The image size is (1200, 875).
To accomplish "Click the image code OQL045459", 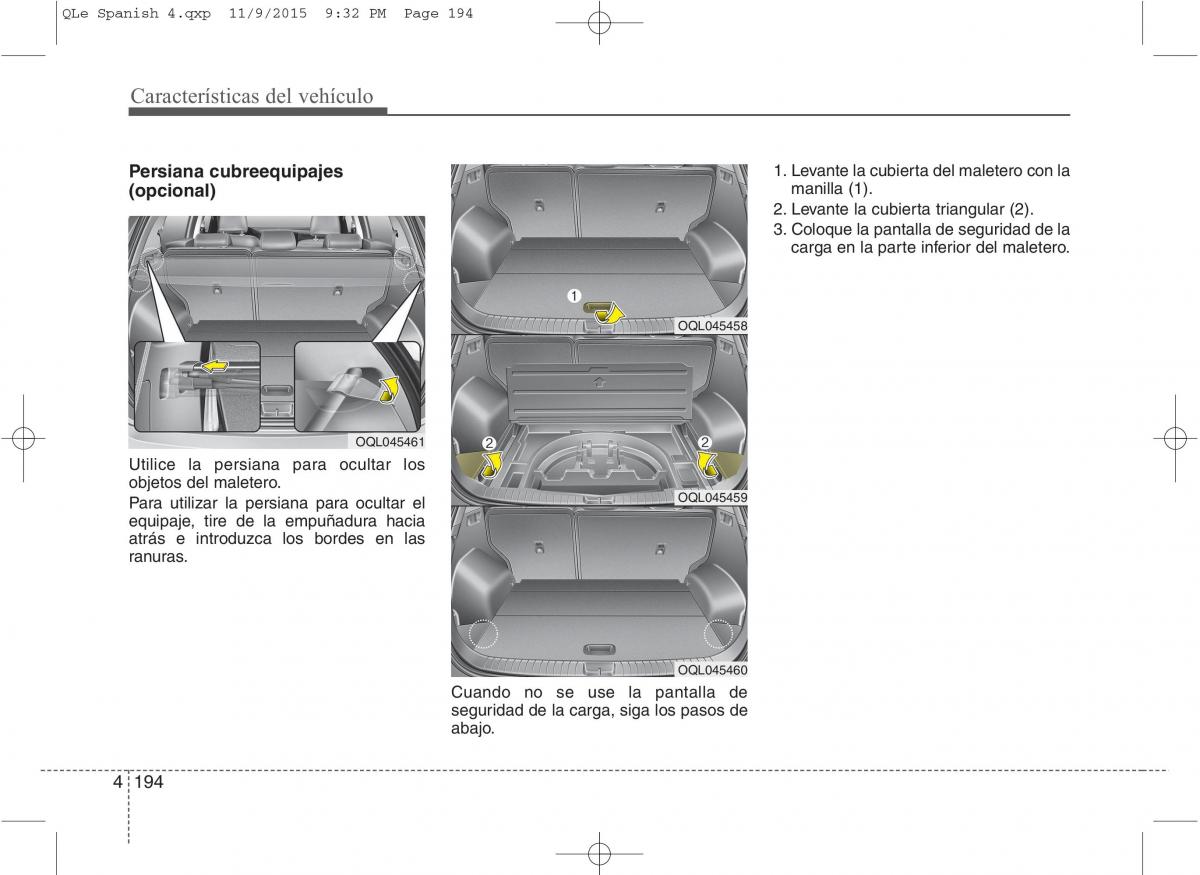I will (x=712, y=497).
